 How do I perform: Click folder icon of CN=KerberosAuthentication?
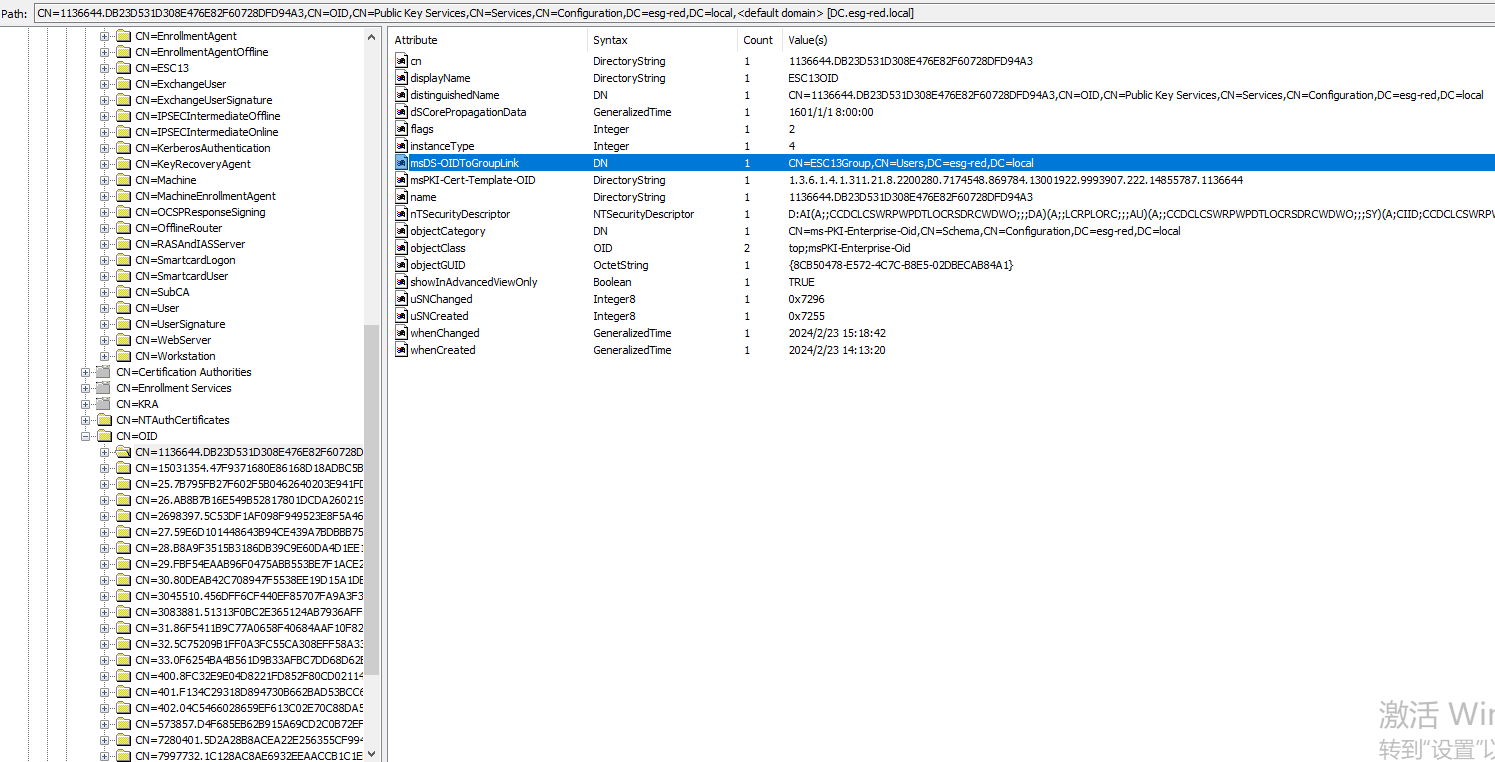coord(123,148)
